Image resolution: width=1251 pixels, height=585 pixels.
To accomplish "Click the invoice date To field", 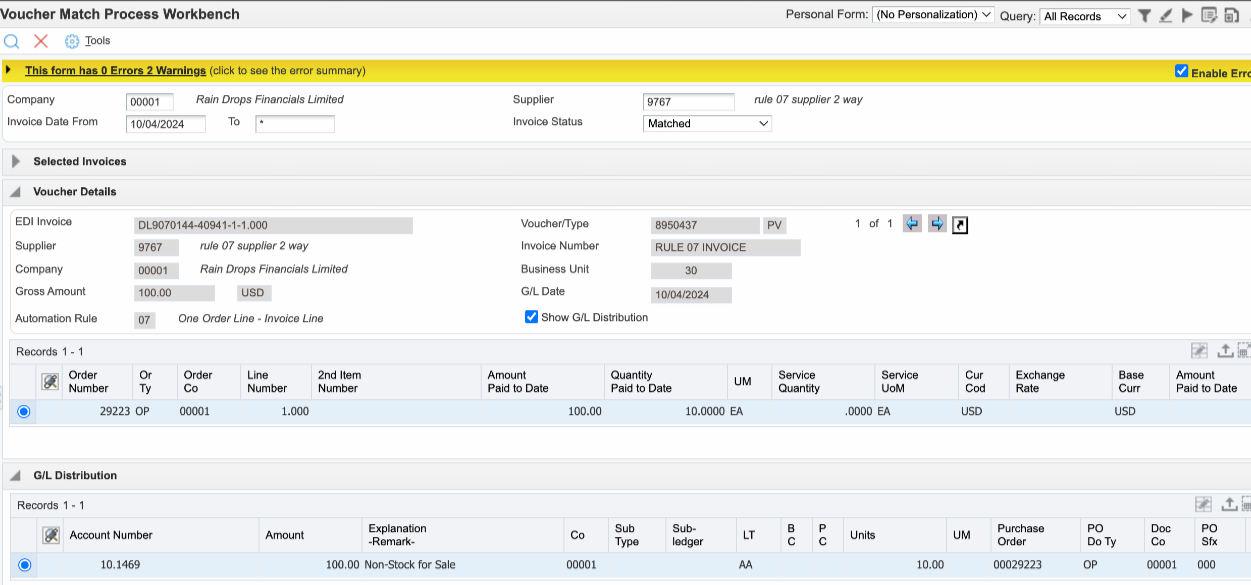I will (x=295, y=124).
